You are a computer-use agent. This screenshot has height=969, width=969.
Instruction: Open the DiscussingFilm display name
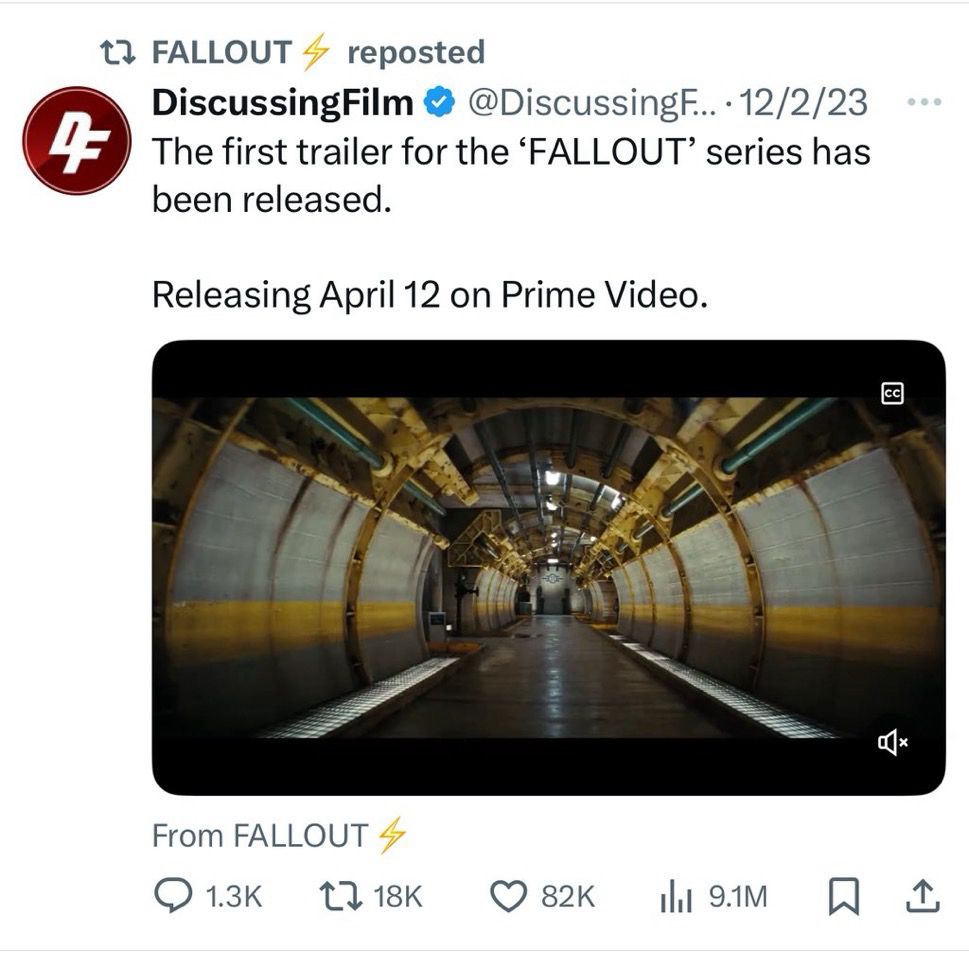282,102
